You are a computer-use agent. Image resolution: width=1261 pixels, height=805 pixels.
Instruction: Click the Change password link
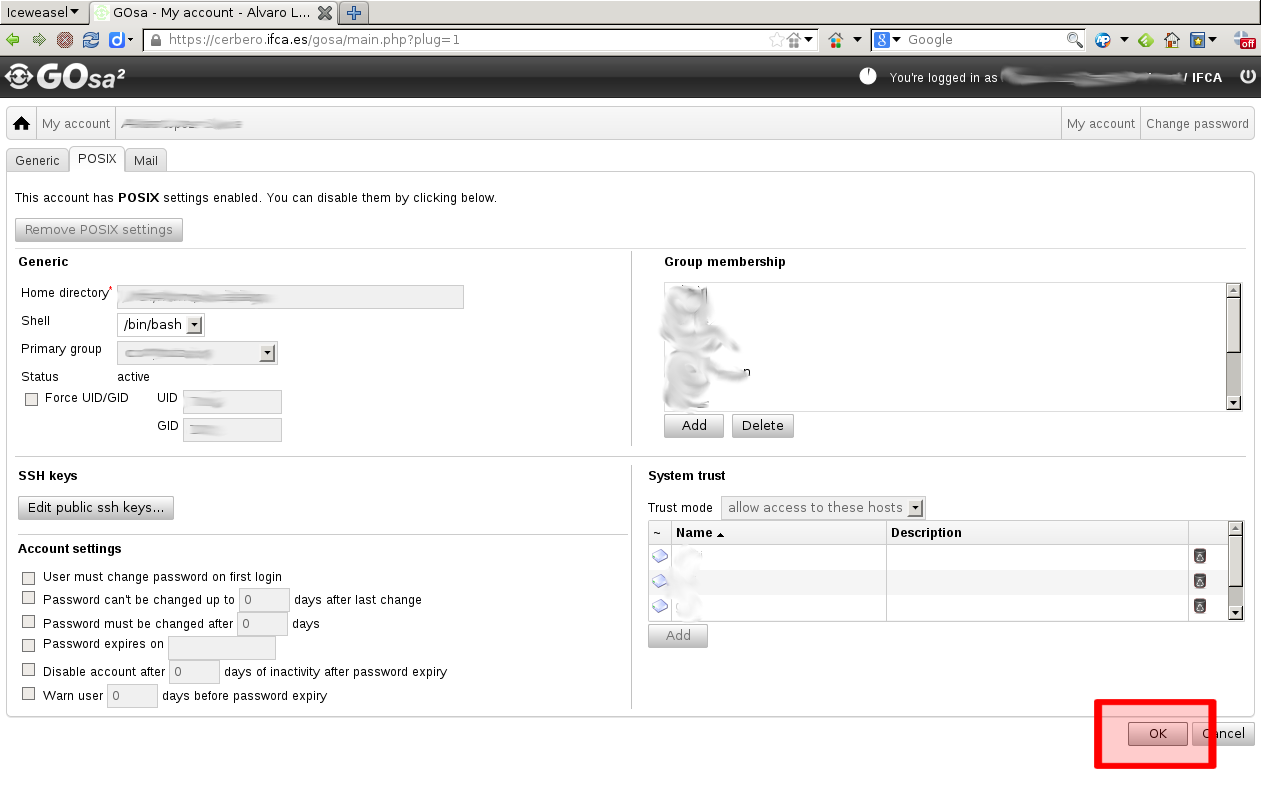point(1196,124)
